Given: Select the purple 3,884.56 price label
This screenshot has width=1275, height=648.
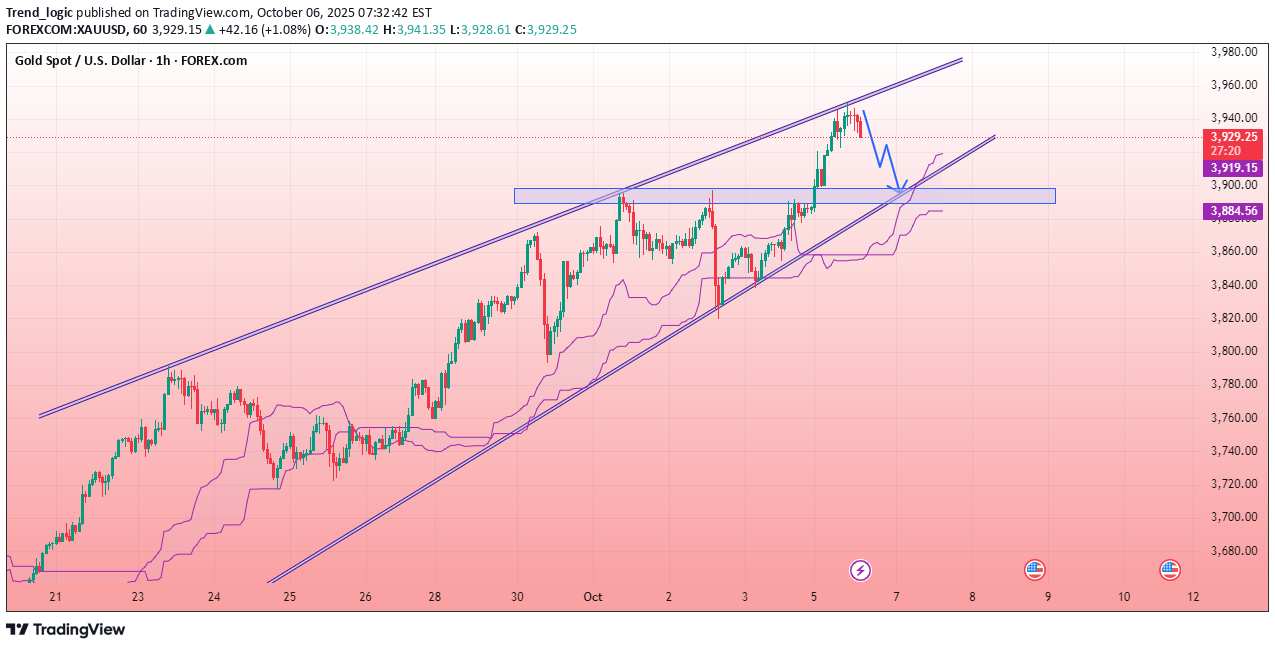Looking at the screenshot, I should pos(1234,211).
